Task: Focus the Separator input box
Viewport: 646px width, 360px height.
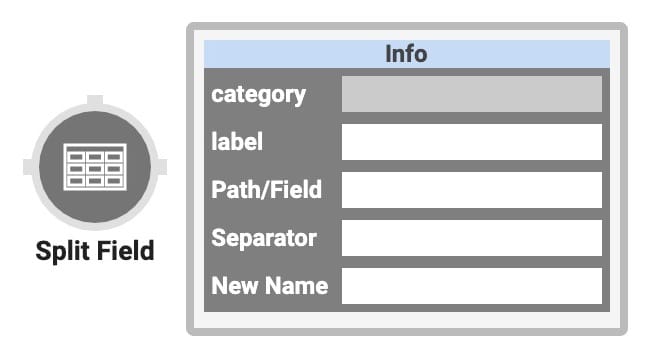Action: tap(472, 238)
